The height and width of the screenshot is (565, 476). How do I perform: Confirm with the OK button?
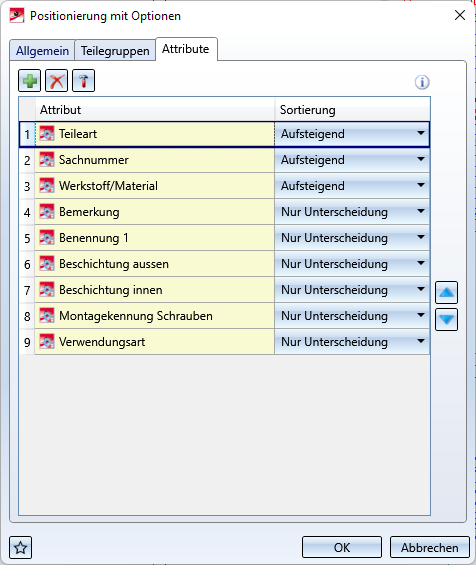342,547
